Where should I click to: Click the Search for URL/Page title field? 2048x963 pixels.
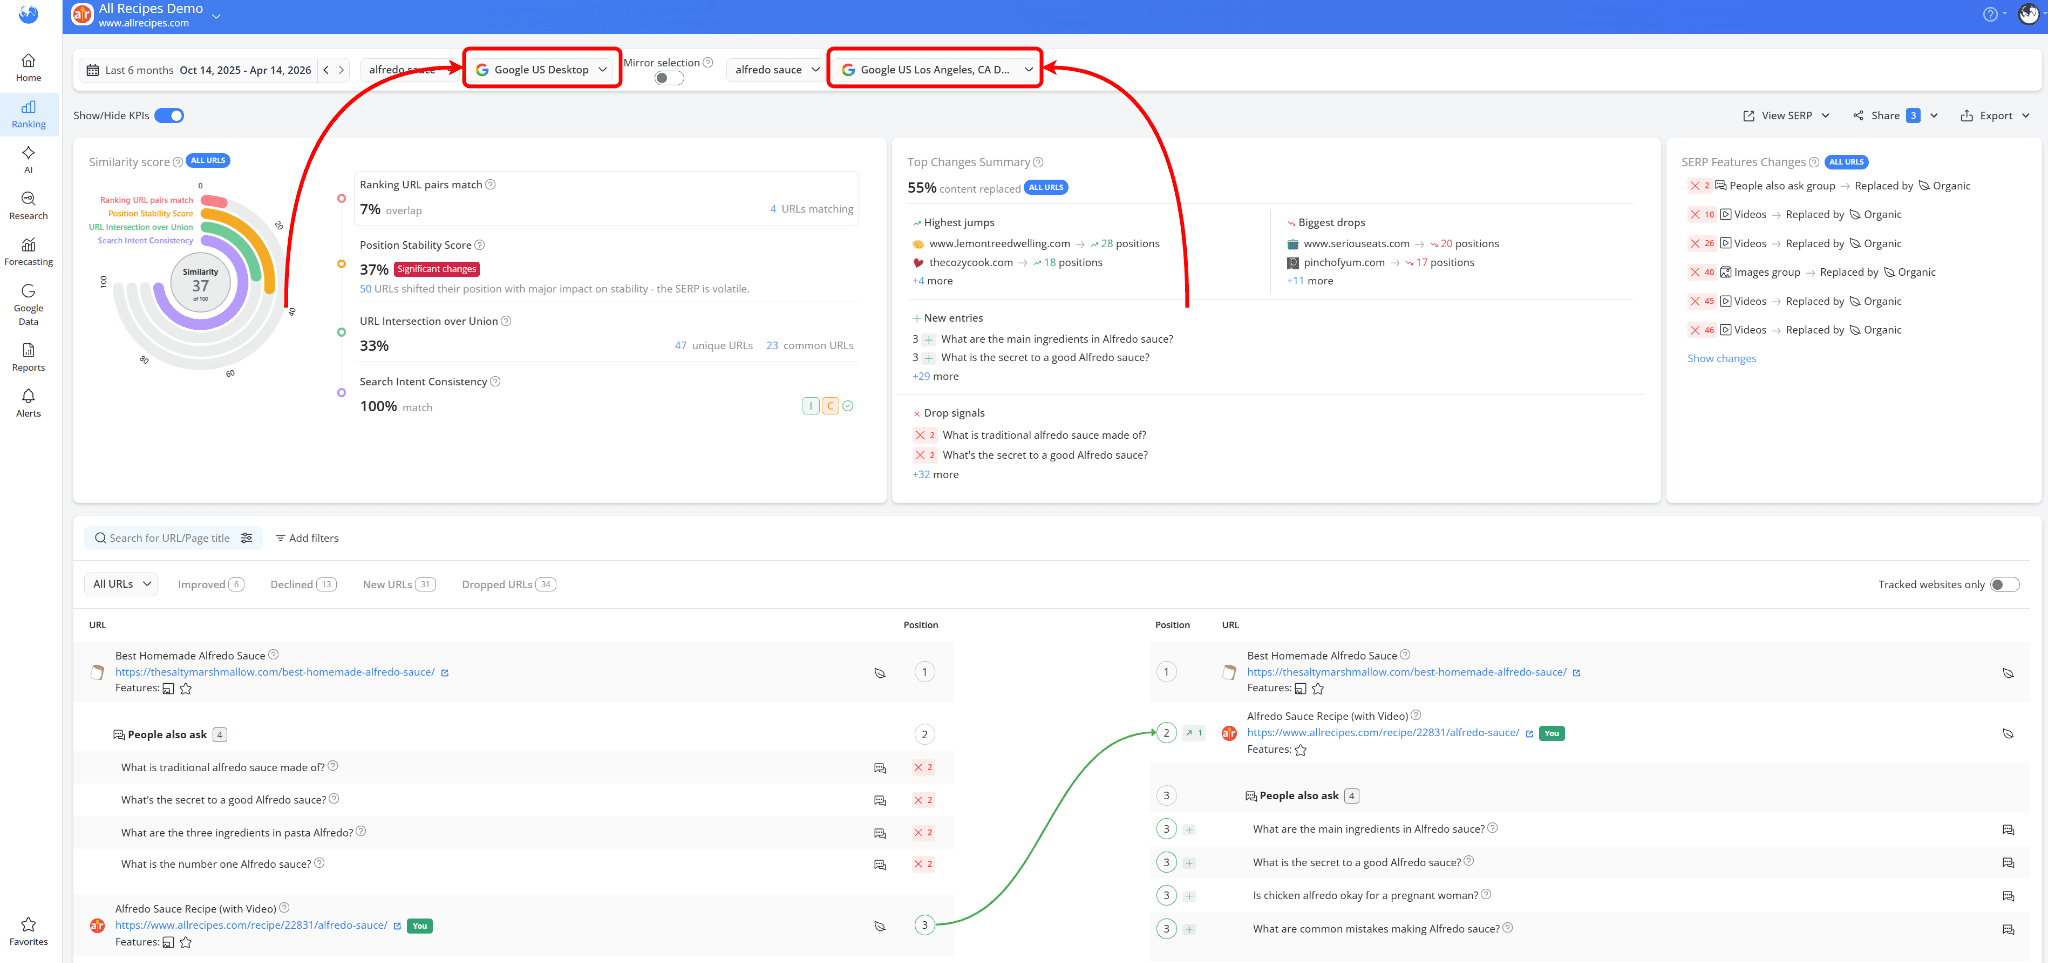[165, 537]
